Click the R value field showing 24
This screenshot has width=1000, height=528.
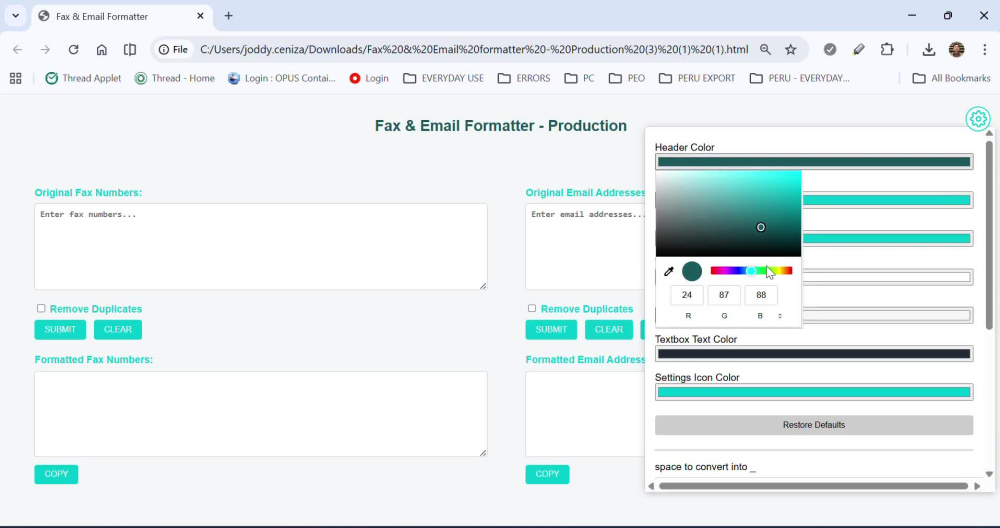tap(687, 295)
